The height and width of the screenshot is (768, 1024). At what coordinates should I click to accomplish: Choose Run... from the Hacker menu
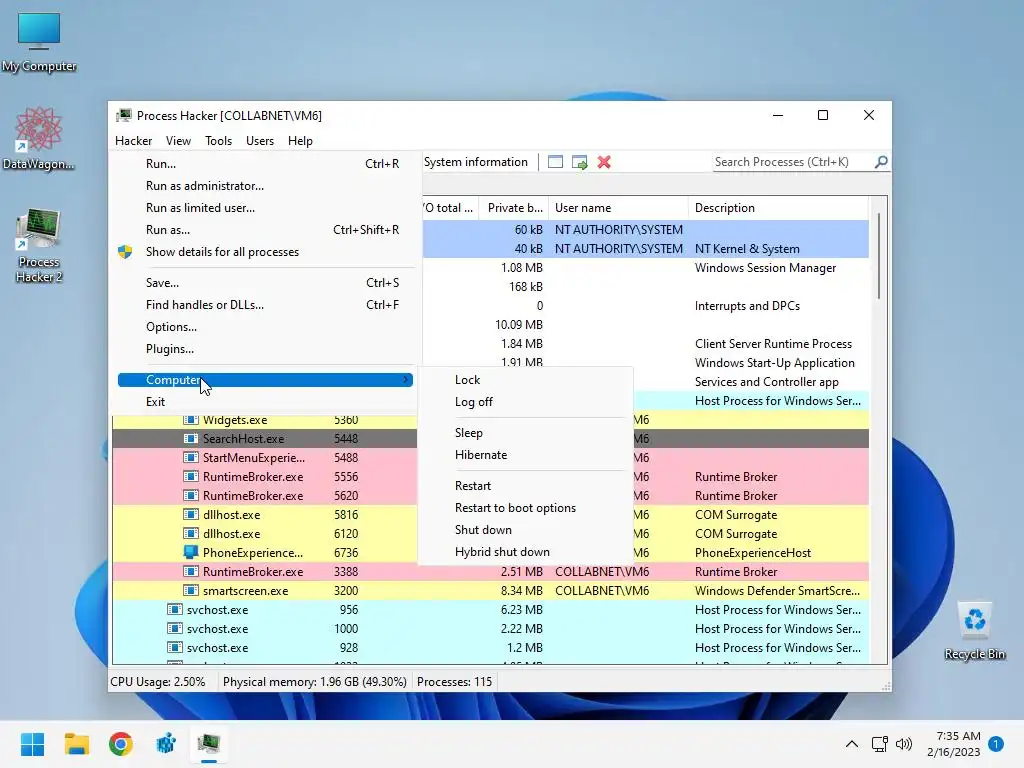[265, 164]
